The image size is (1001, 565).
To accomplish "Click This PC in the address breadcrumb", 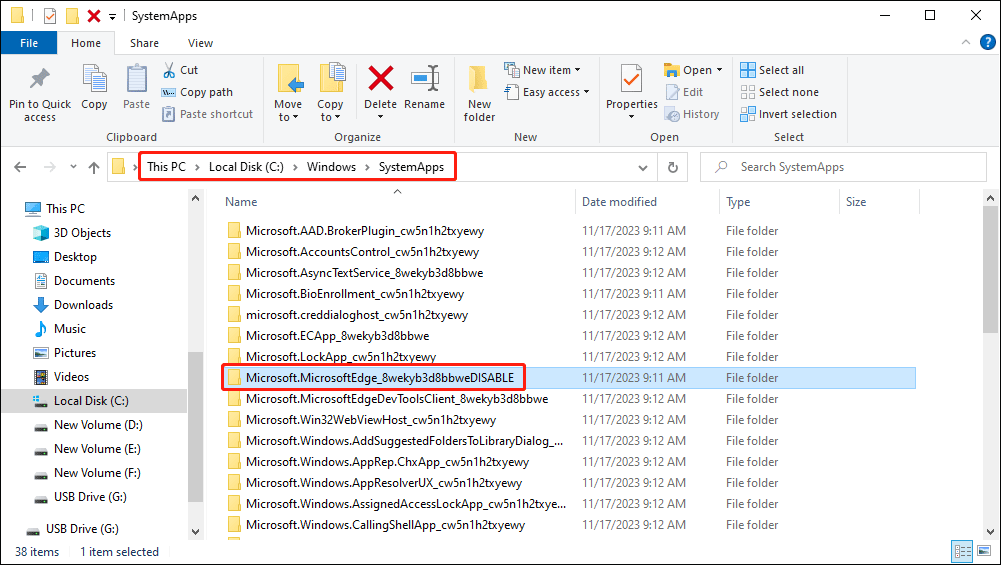I will [166, 167].
